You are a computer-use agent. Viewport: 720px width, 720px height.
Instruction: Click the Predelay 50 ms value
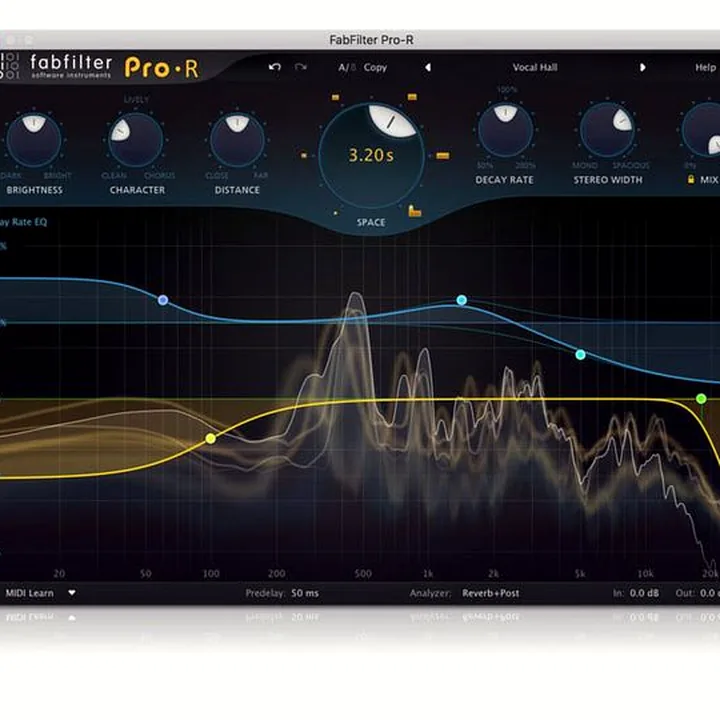pos(305,593)
